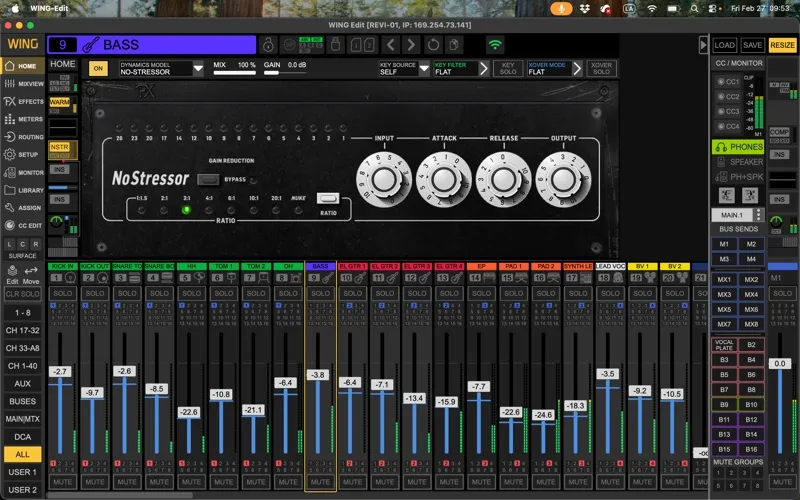Open CC Edit page in sidebar
The height and width of the screenshot is (500, 800).
click(x=23, y=225)
